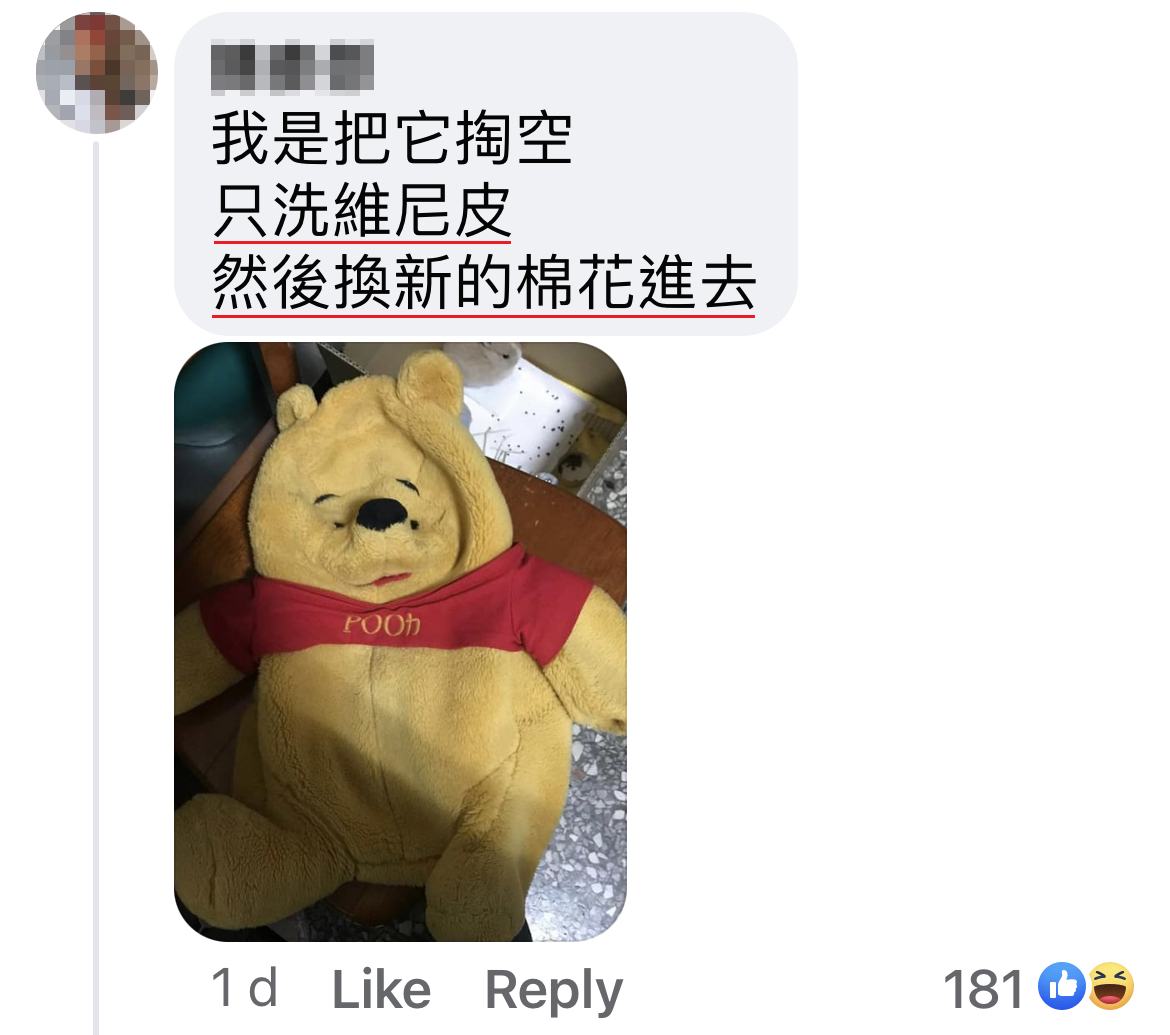Open the commenter's blurred name link
The height and width of the screenshot is (1035, 1170).
pyautogui.click(x=292, y=67)
